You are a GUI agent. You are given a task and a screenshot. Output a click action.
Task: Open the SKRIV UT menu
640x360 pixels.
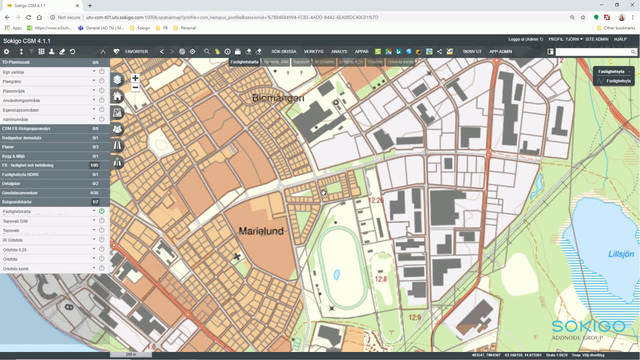click(x=472, y=51)
